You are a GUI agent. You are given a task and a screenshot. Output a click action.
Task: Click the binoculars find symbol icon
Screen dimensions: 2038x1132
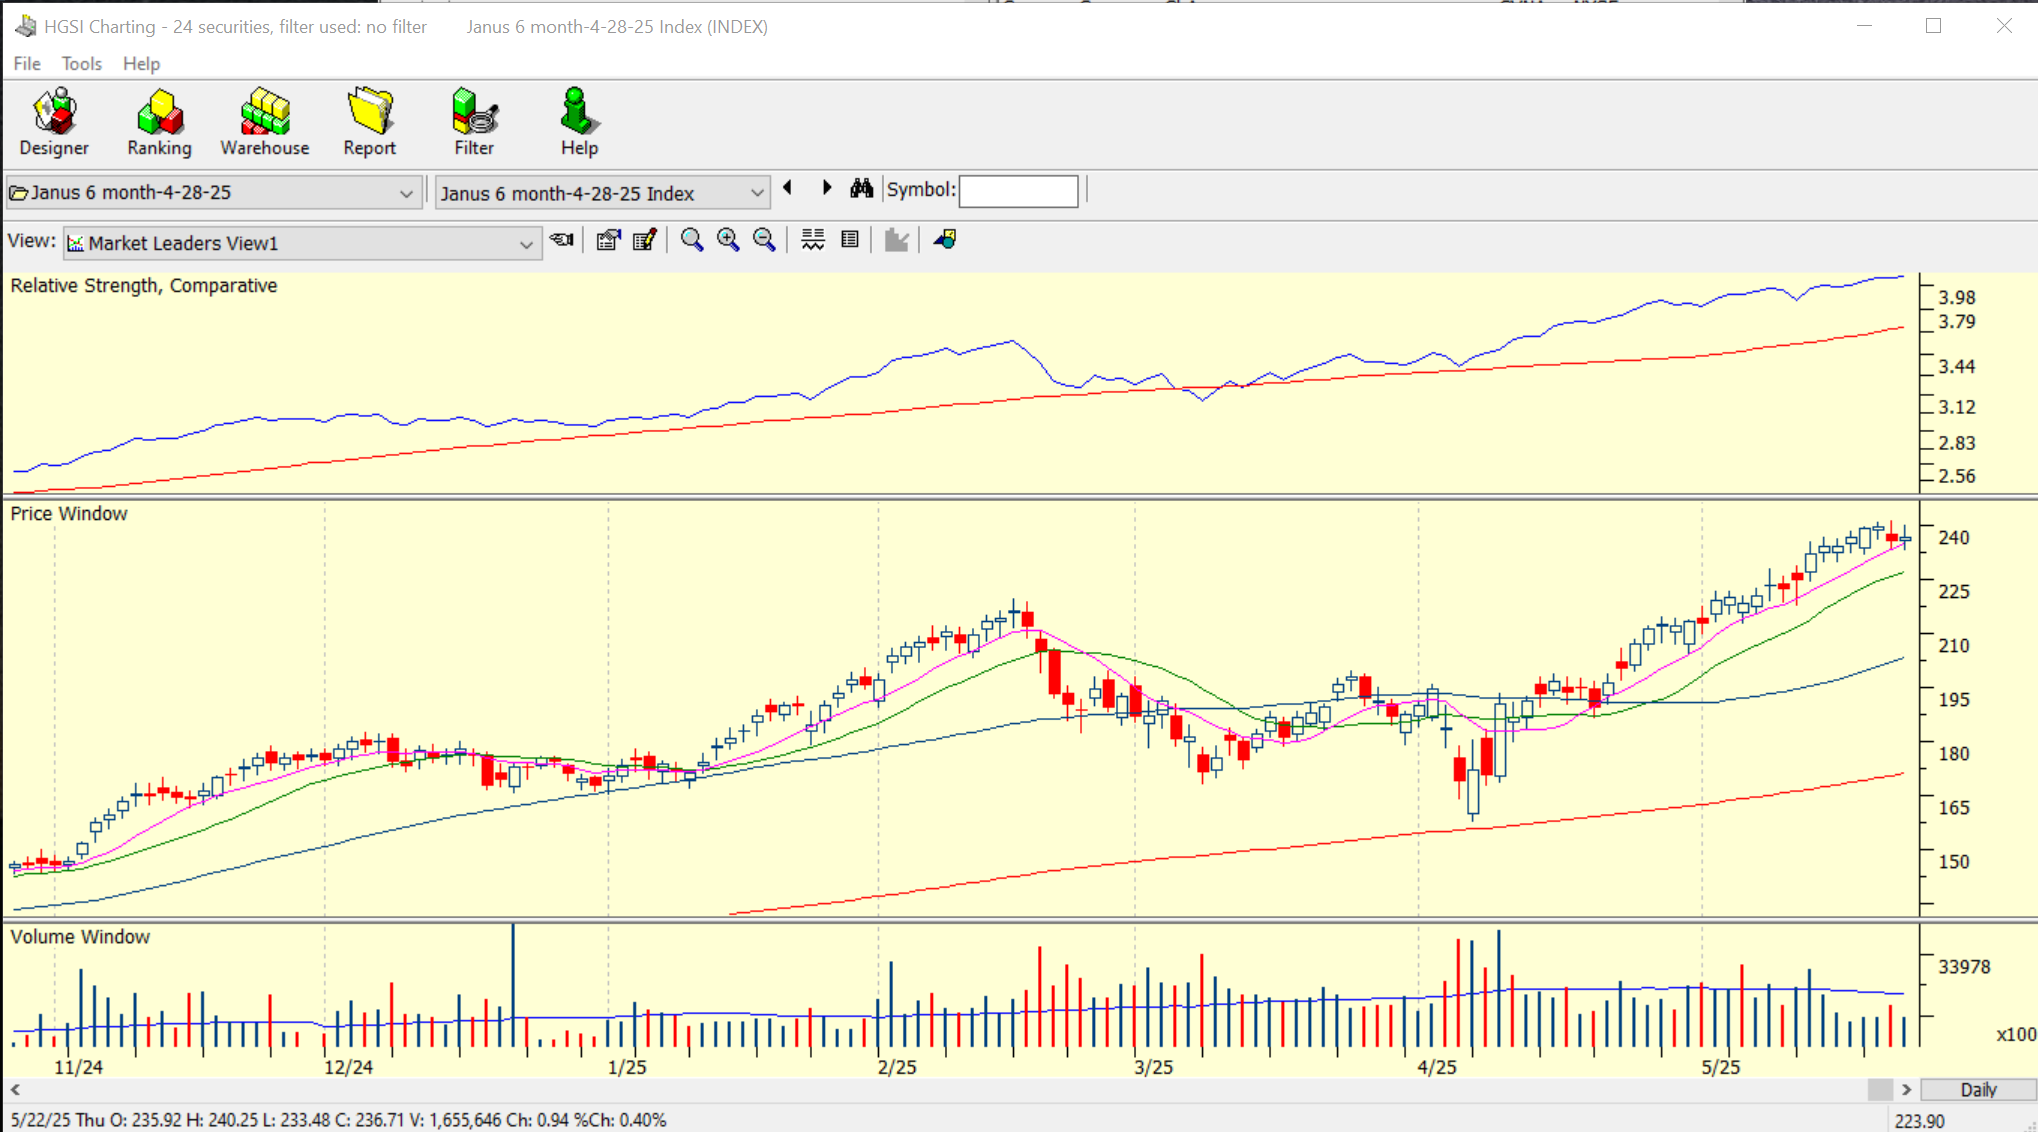tap(862, 188)
